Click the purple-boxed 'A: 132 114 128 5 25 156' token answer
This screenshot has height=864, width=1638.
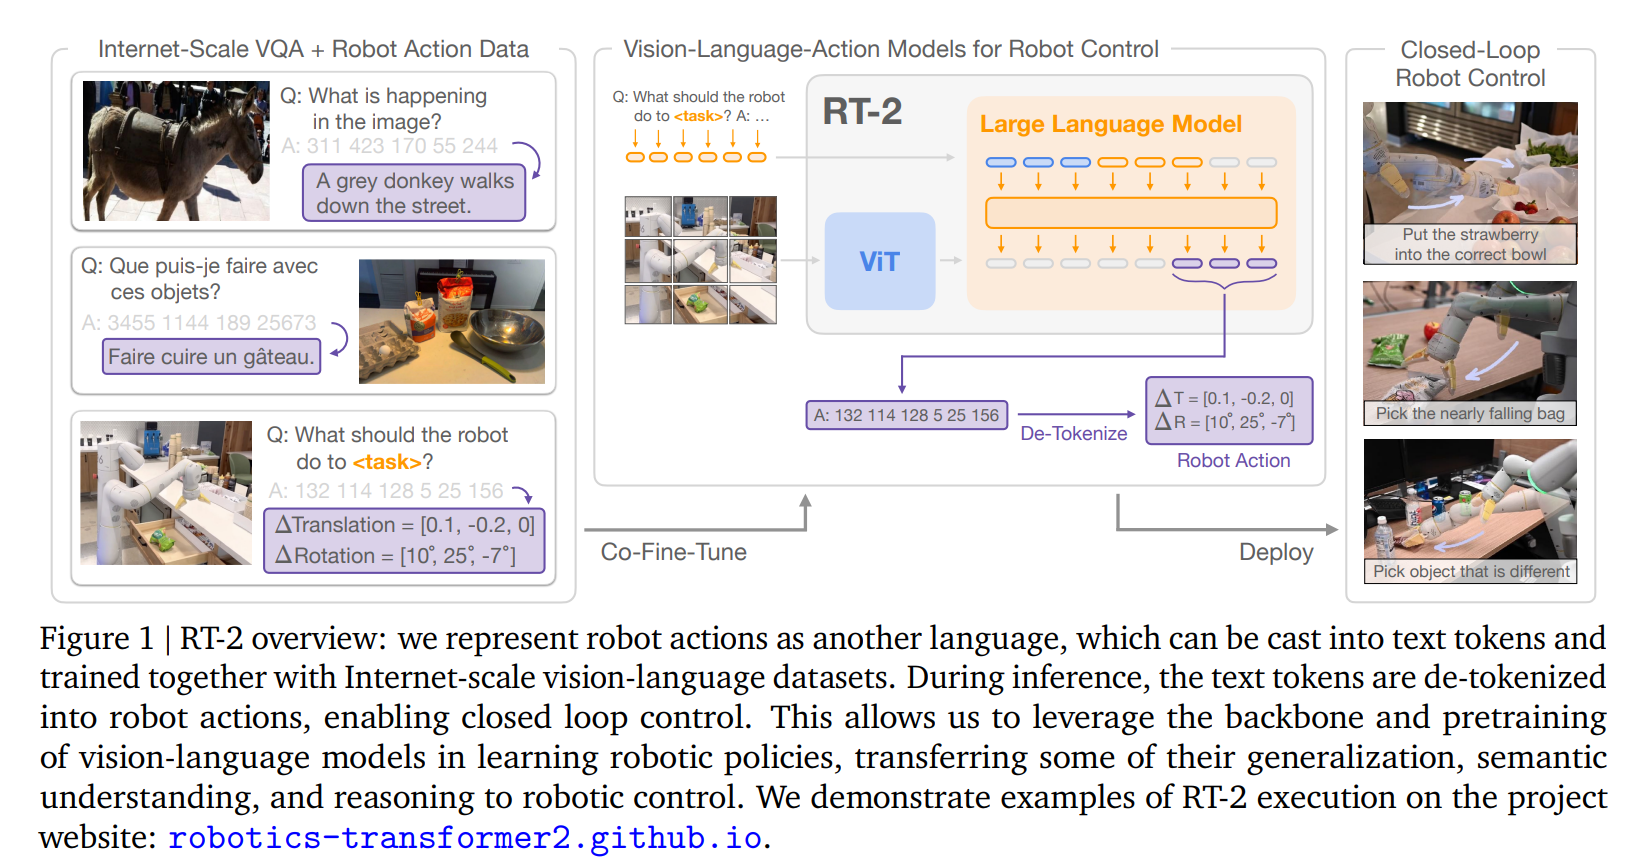906,415
